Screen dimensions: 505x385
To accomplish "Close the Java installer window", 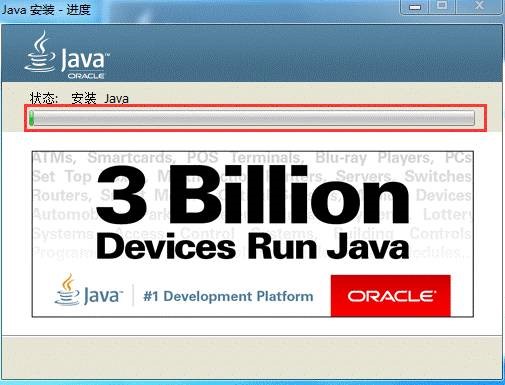I will point(479,6).
